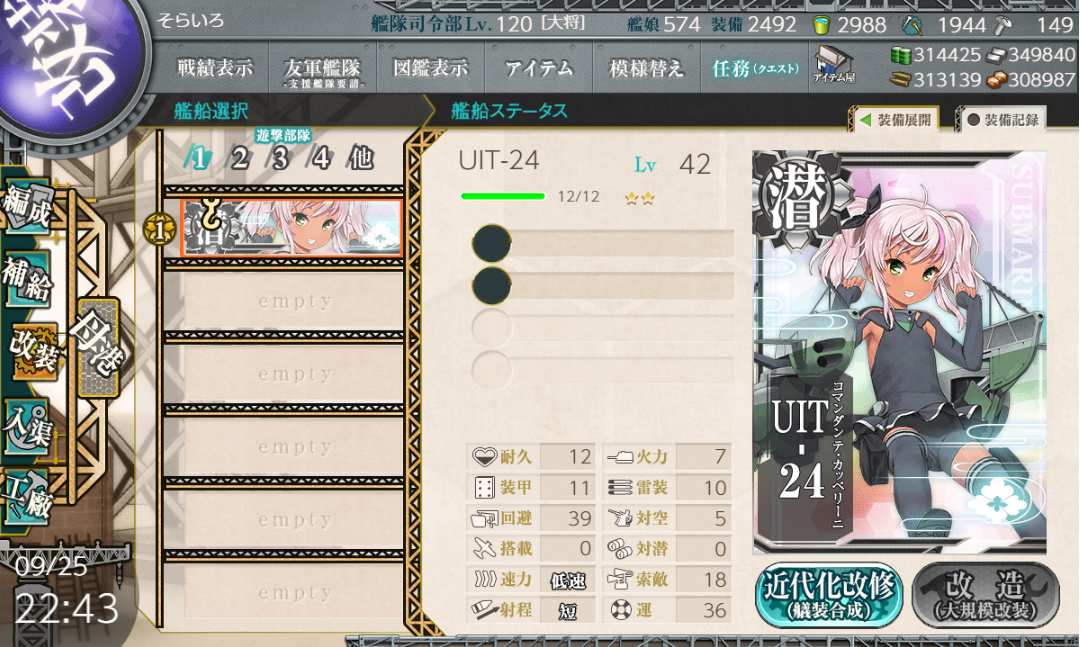Click the 近代化改修 modernization button
The width and height of the screenshot is (1081, 647).
point(829,595)
